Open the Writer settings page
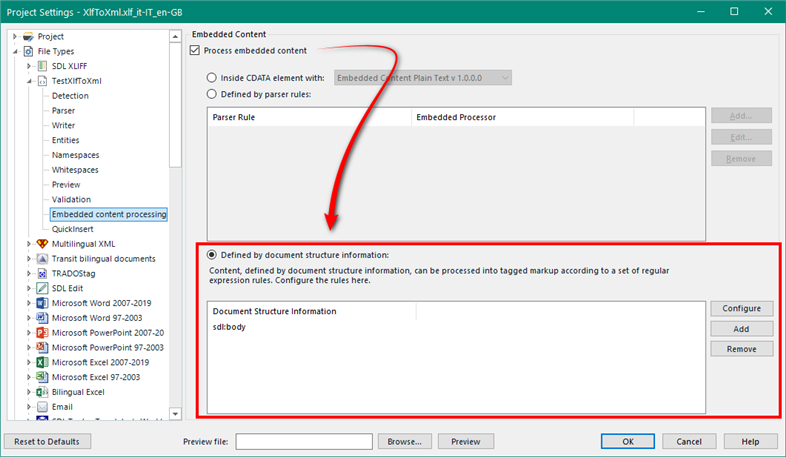The width and height of the screenshot is (786, 457). click(x=63, y=125)
